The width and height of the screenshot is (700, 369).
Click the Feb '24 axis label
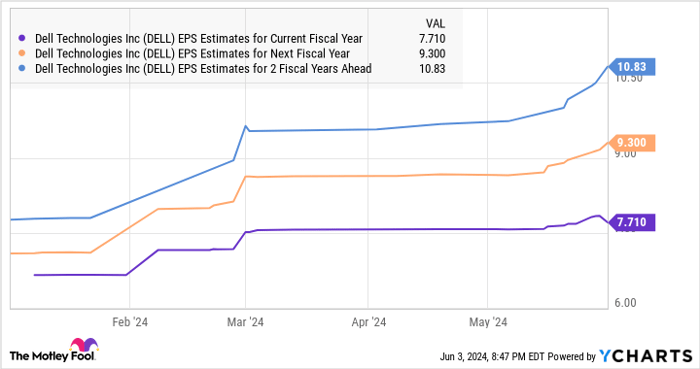click(x=130, y=322)
